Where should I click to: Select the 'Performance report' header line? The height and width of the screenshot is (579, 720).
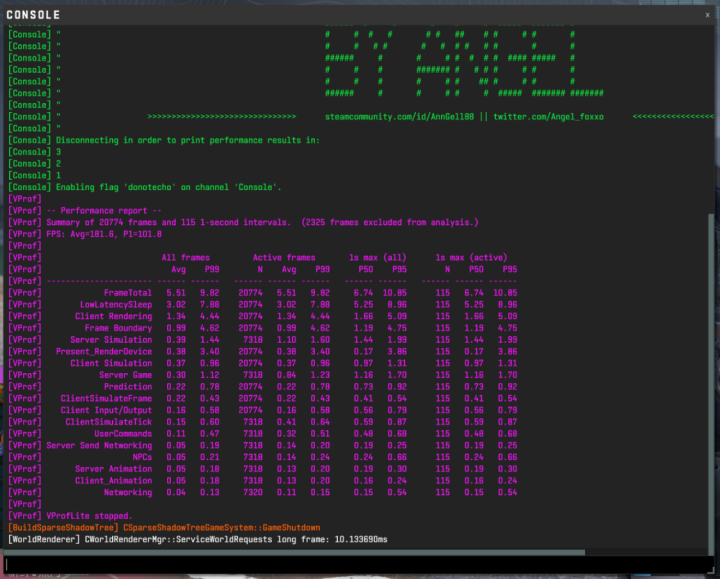tap(85, 211)
